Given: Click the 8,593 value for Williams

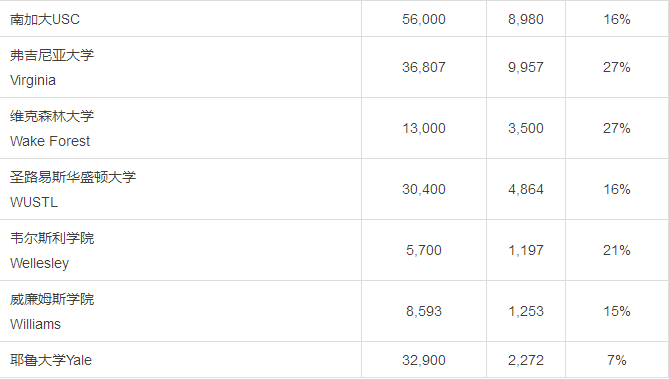Looking at the screenshot, I should pos(424,311).
